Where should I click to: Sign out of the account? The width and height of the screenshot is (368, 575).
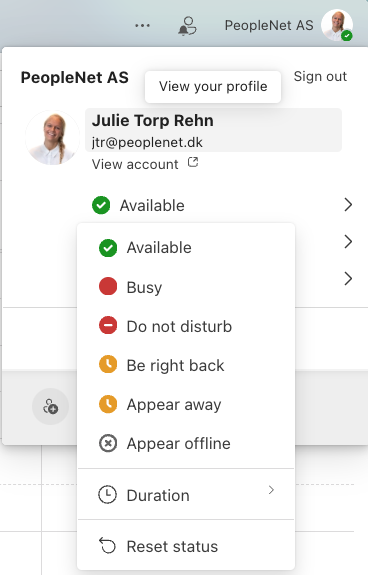coord(320,76)
